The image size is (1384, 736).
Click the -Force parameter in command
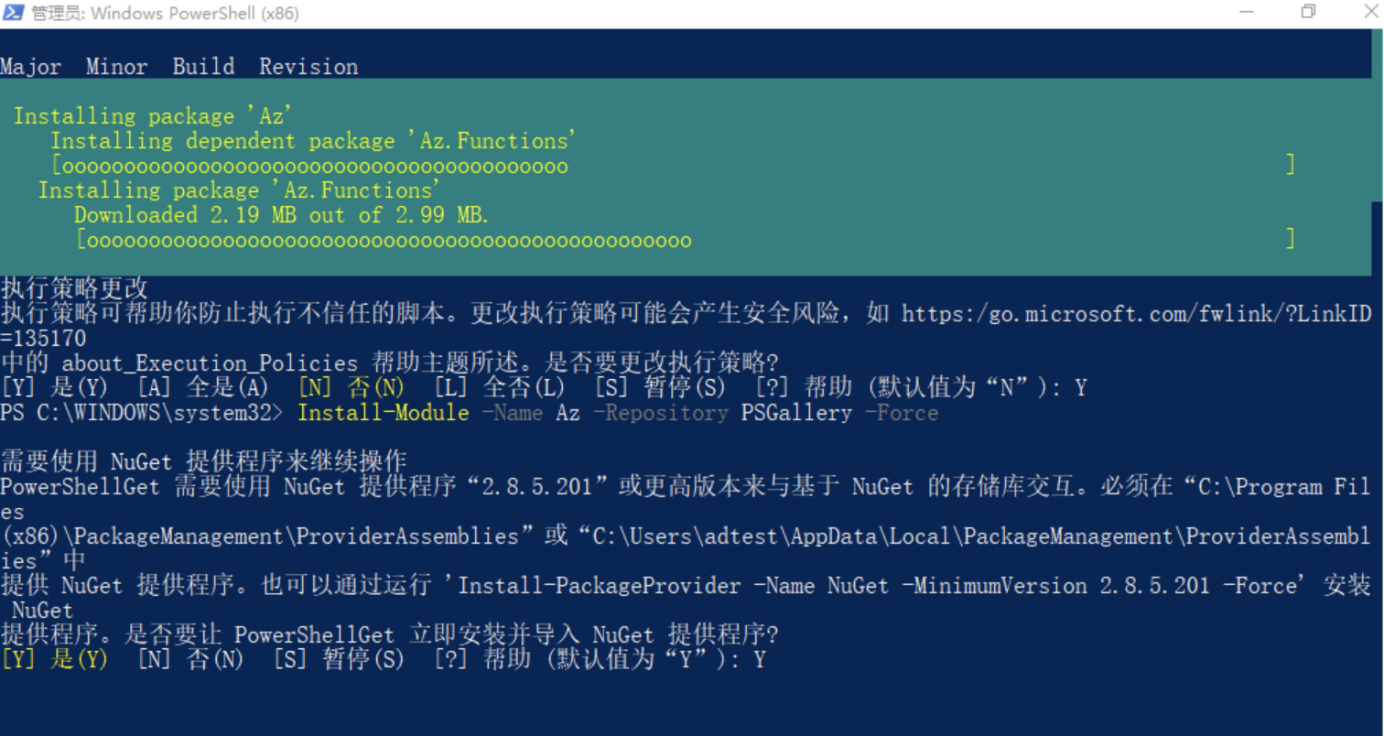pyautogui.click(x=901, y=413)
